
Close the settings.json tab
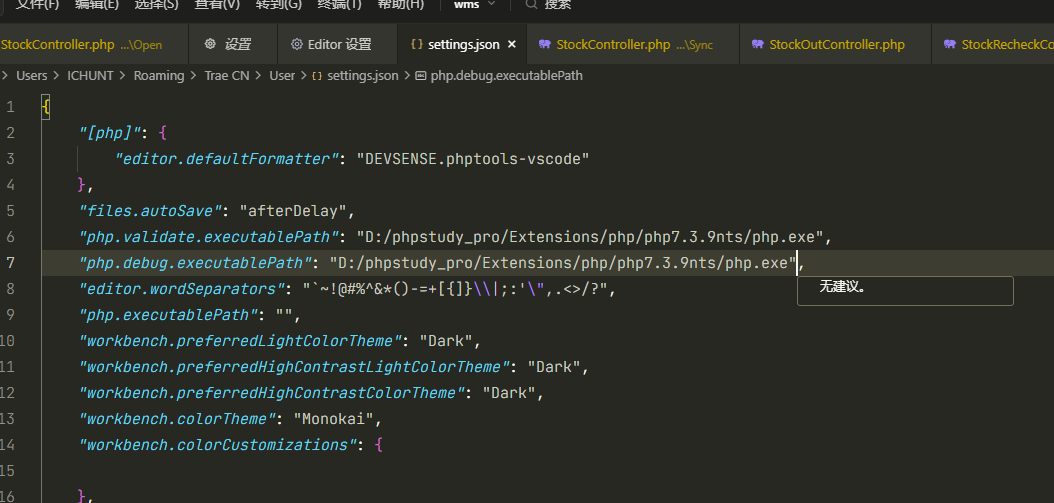[512, 44]
